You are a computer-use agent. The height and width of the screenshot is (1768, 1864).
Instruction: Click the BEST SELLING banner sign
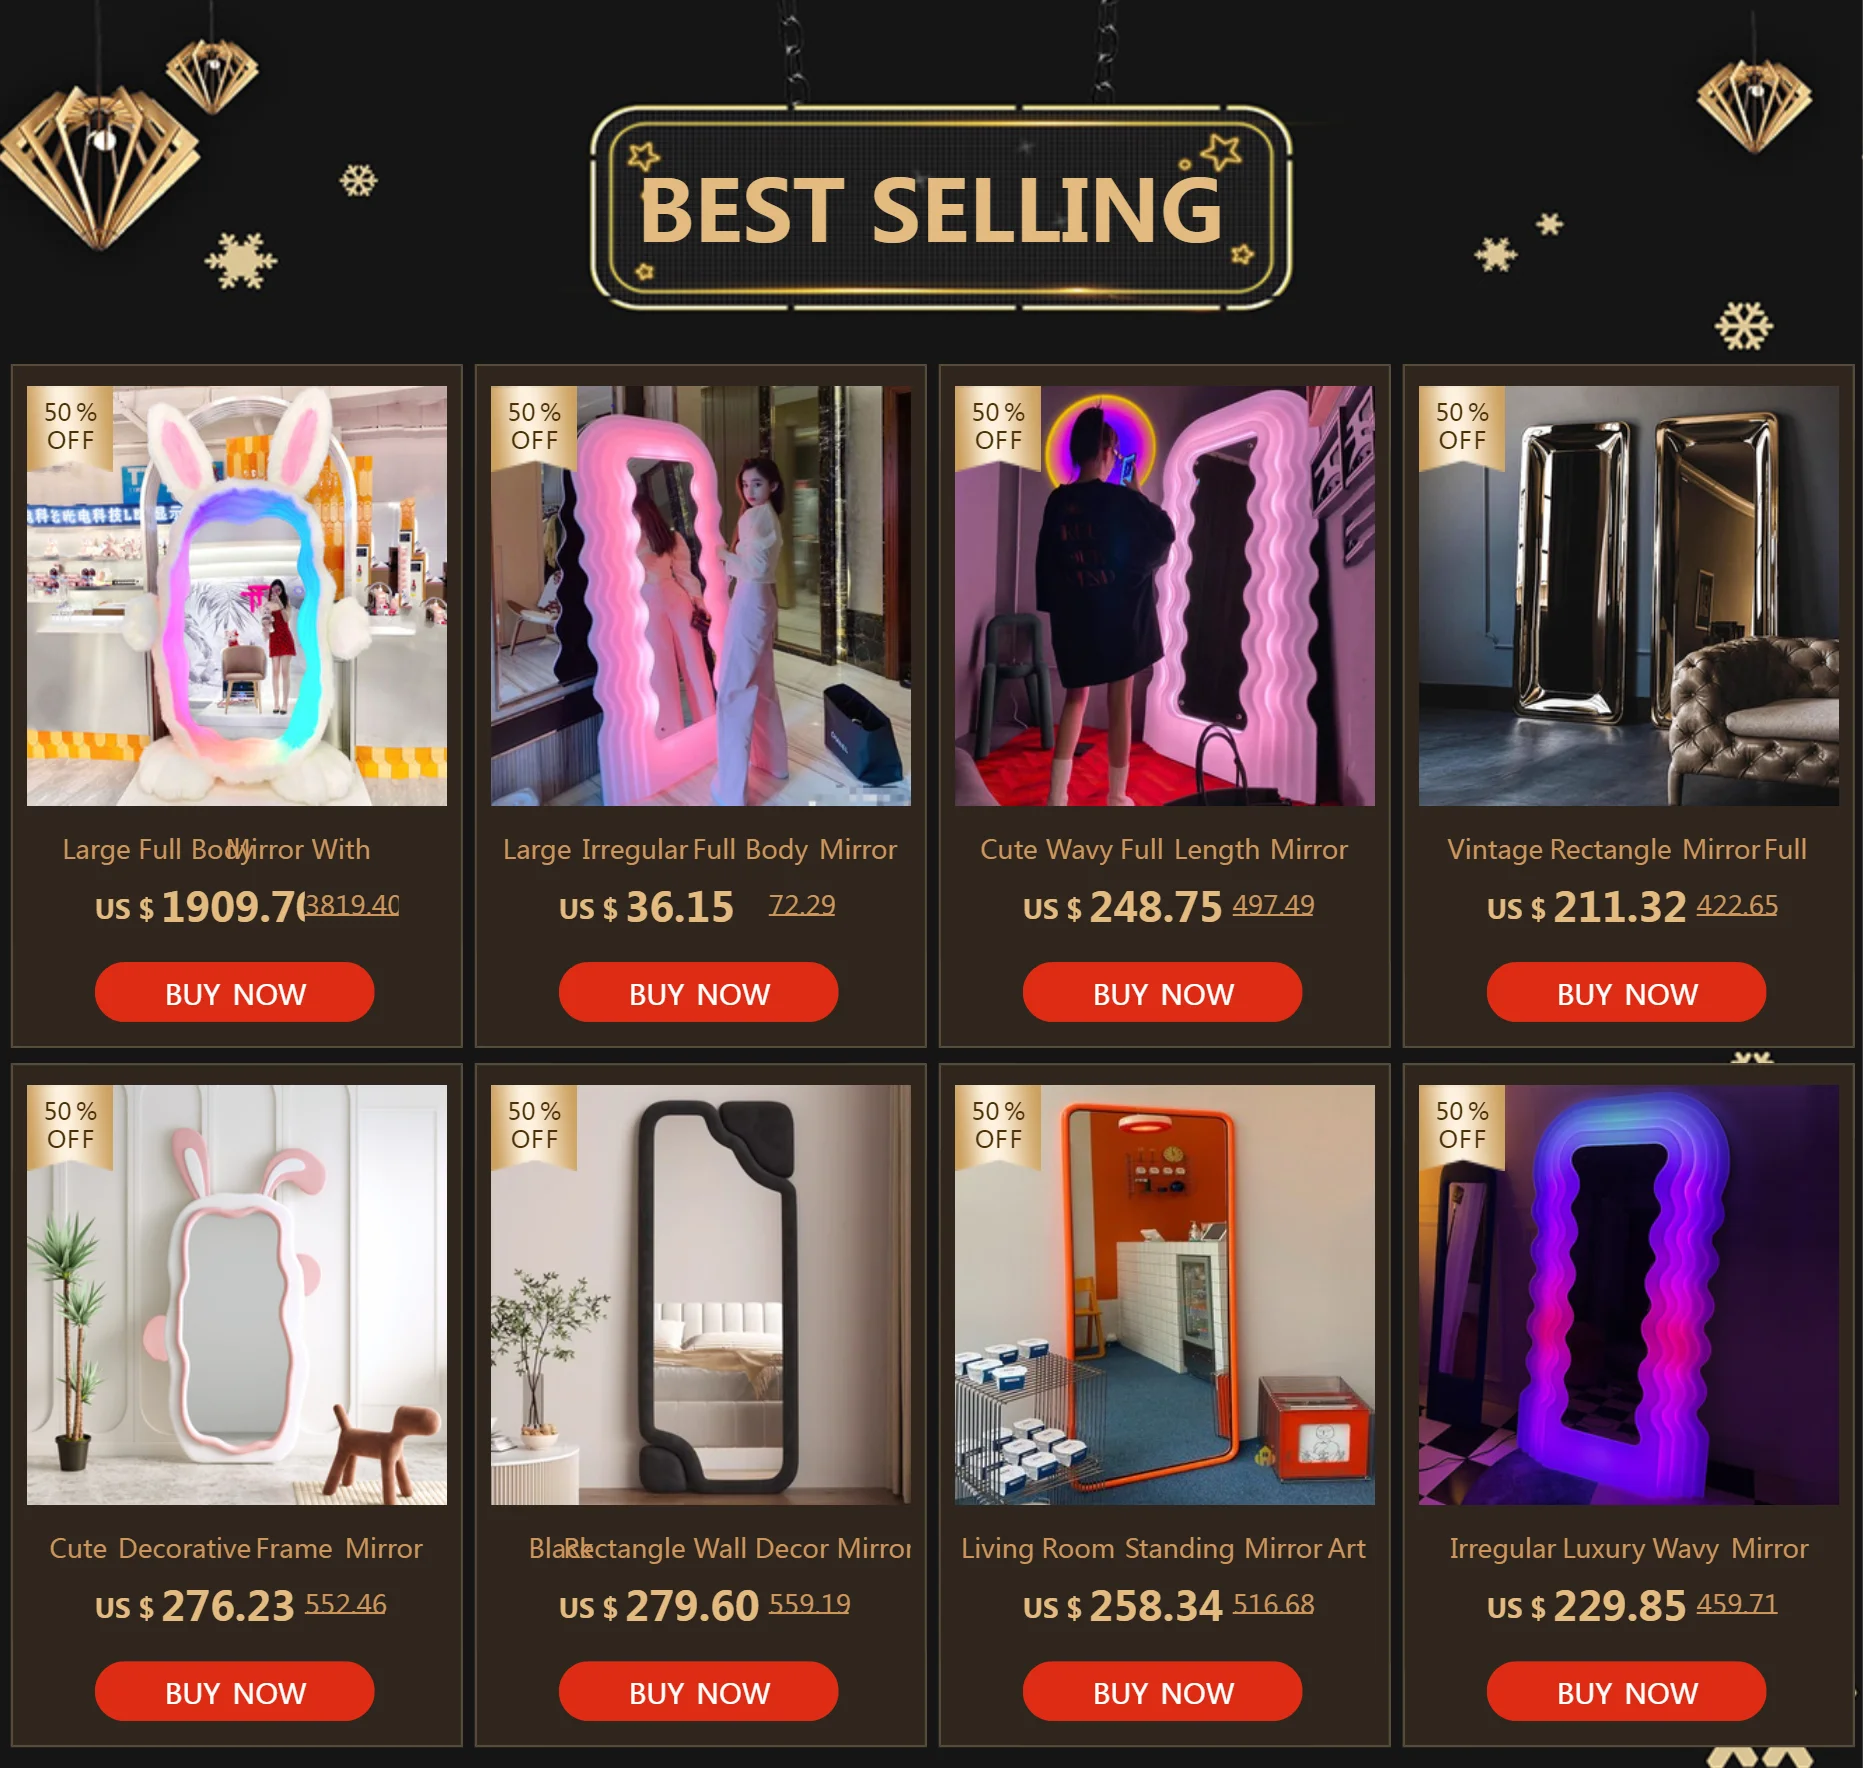point(941,207)
